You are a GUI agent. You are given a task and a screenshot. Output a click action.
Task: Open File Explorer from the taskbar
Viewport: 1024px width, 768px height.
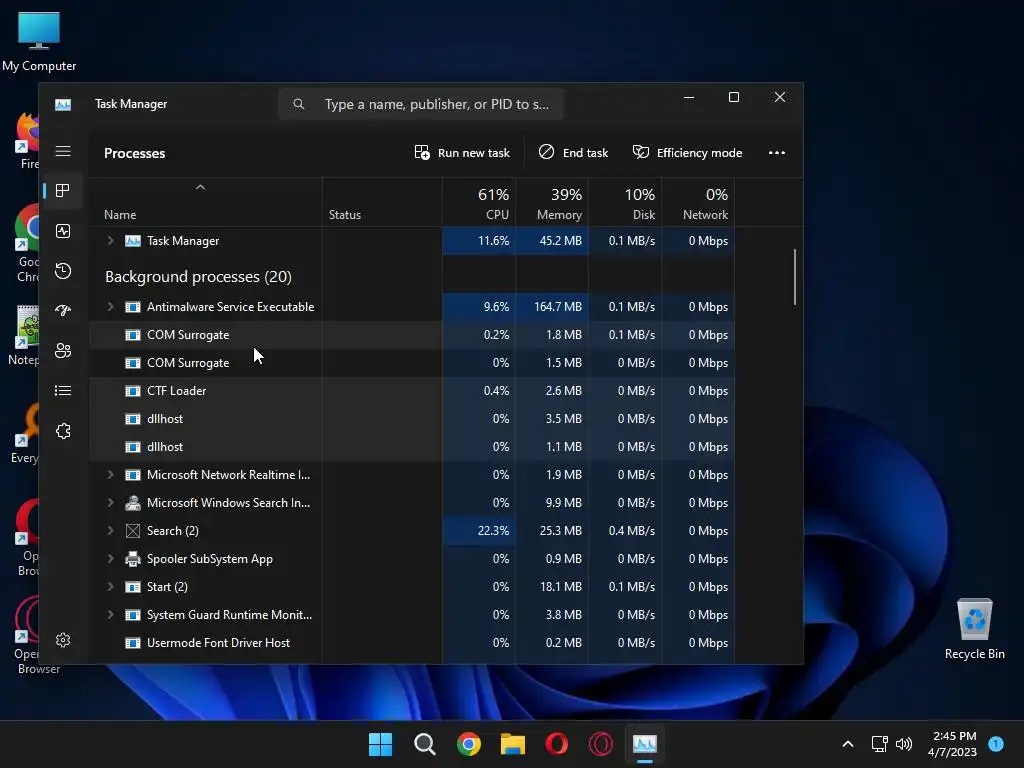tap(513, 744)
